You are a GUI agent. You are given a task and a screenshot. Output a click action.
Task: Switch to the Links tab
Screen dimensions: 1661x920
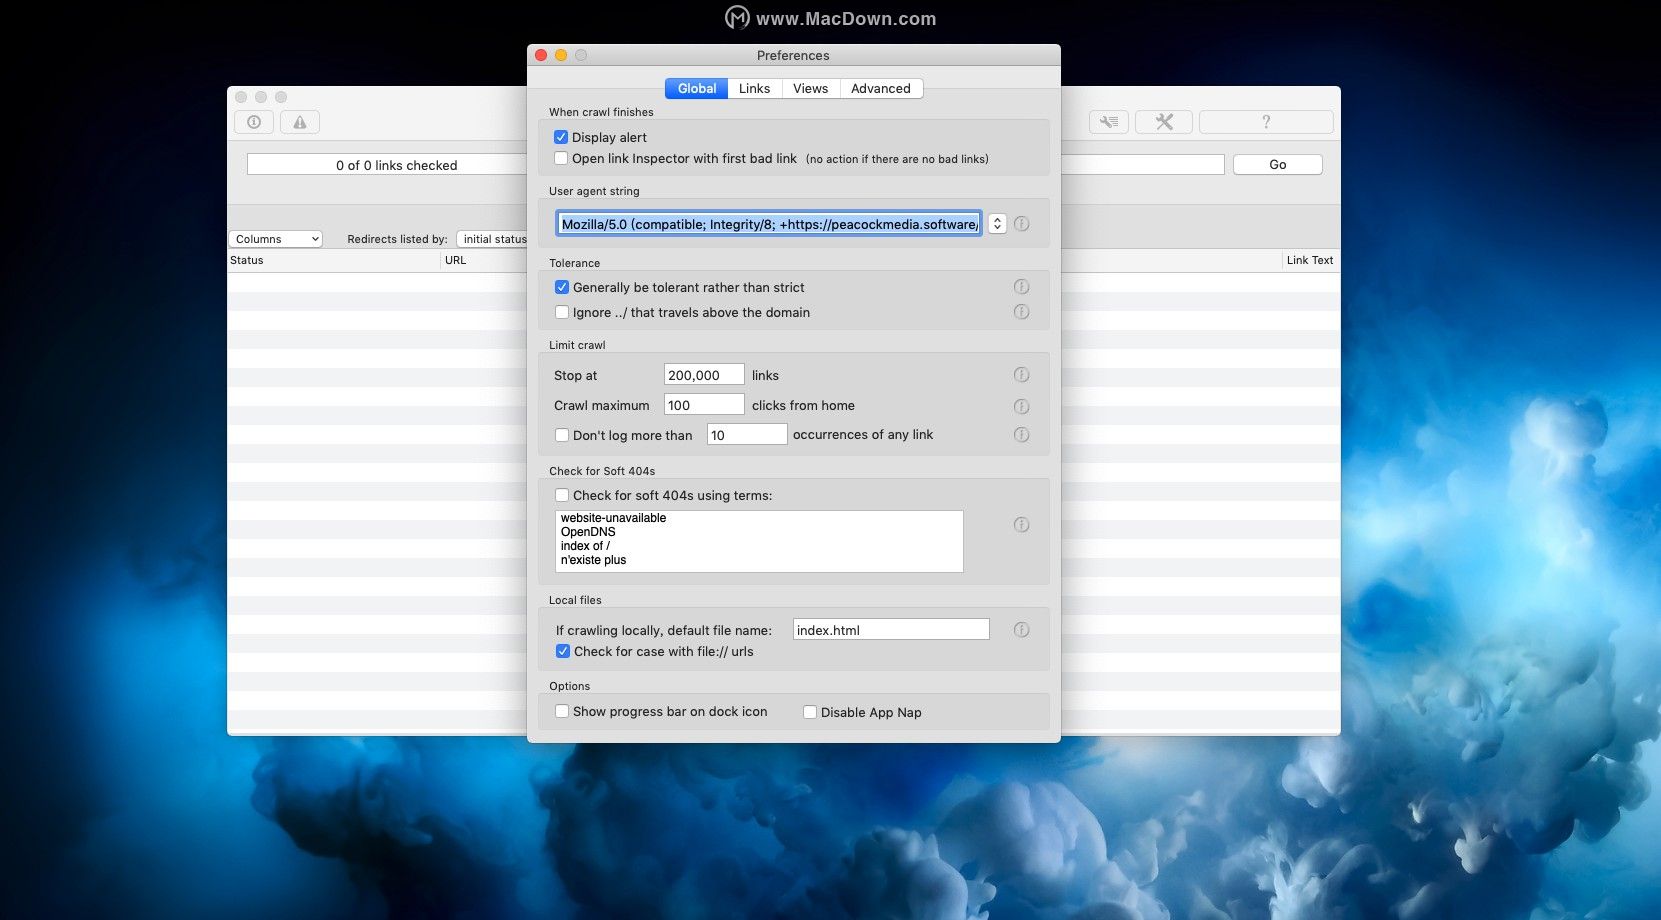pyautogui.click(x=754, y=88)
